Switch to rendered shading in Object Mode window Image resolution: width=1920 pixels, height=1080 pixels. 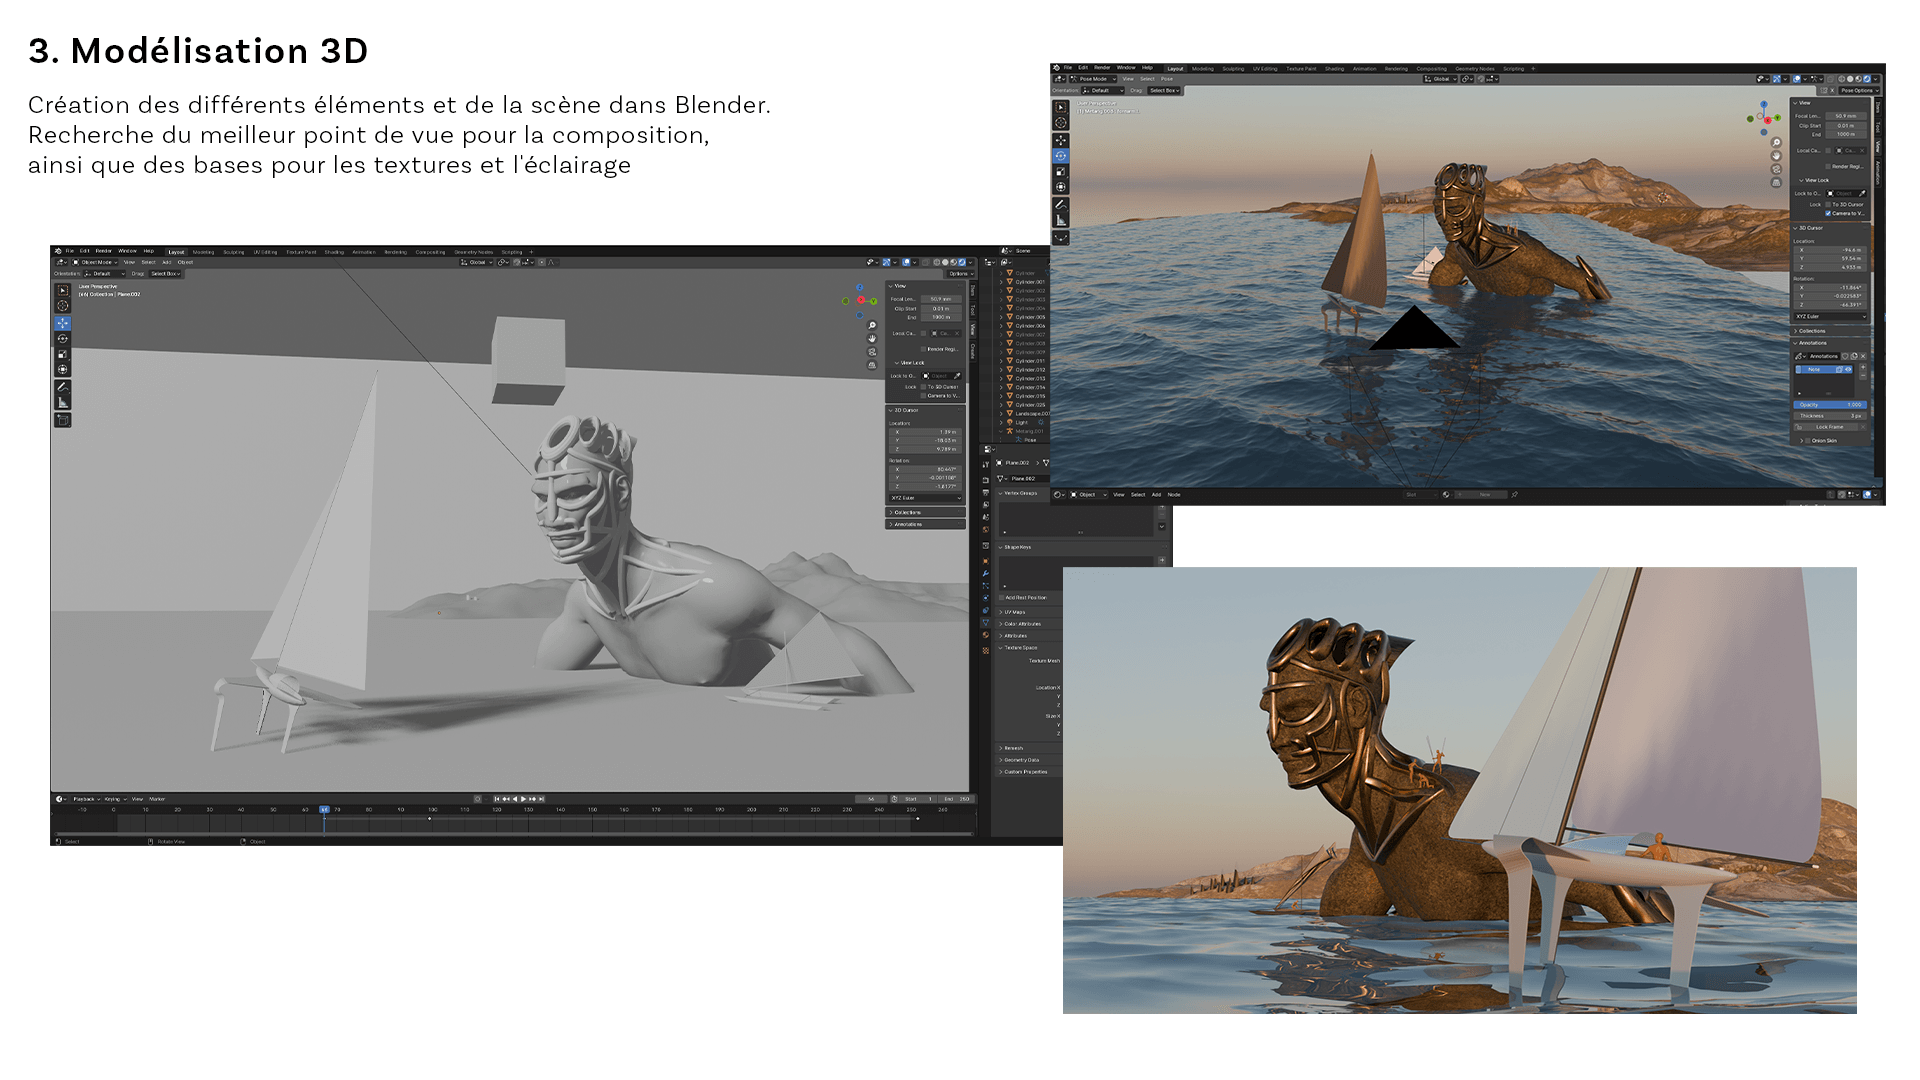coord(962,262)
